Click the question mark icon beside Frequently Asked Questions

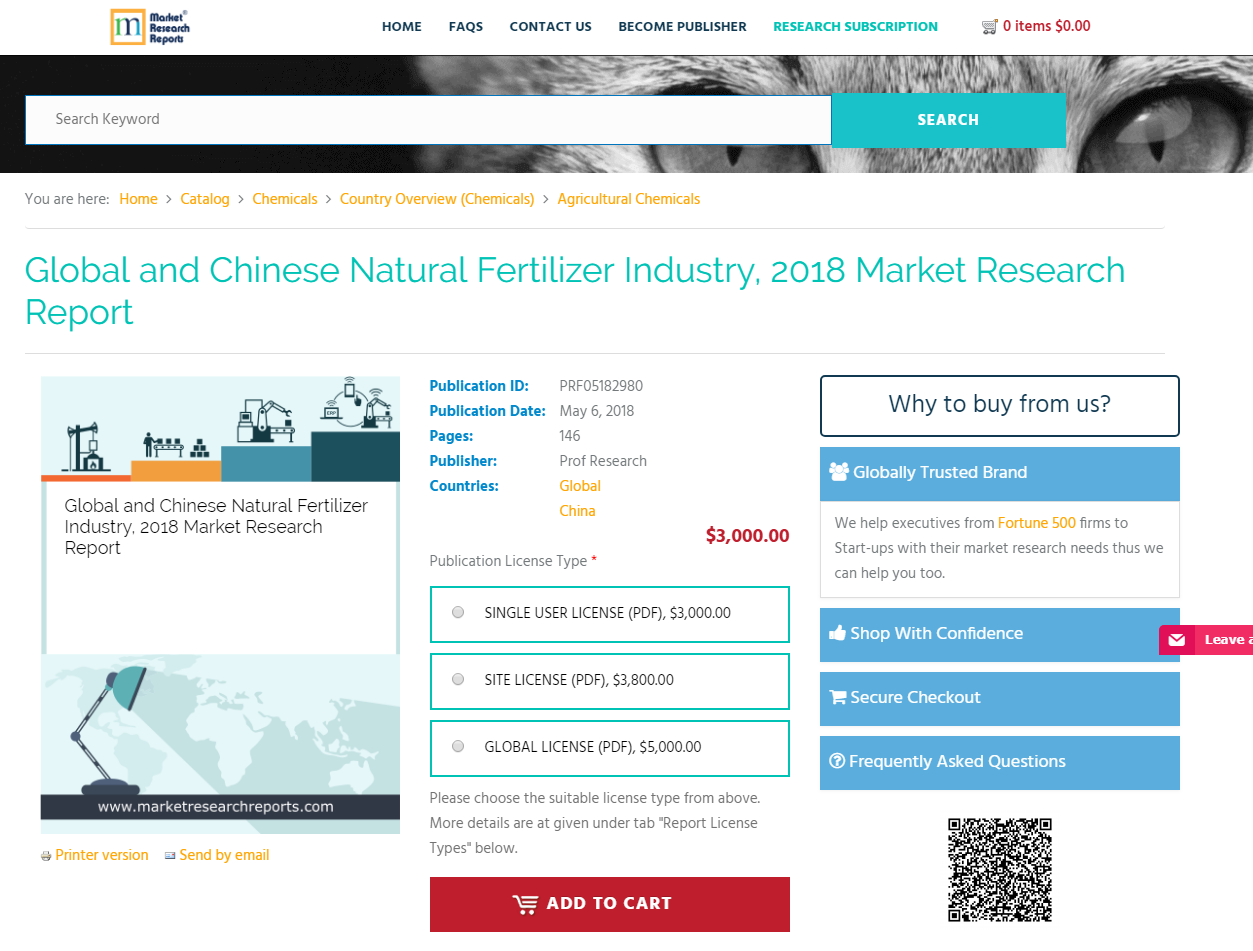pyautogui.click(x=837, y=761)
